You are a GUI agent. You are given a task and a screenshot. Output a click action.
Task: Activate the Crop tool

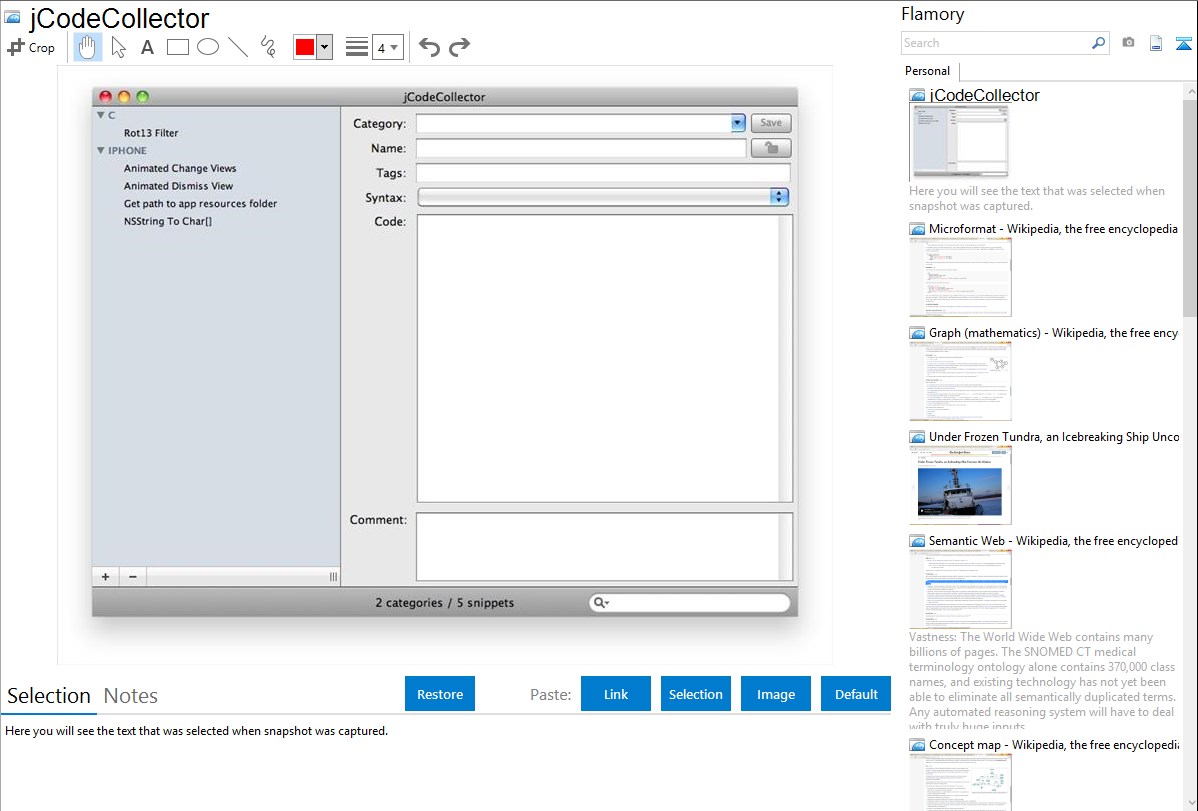coord(31,47)
